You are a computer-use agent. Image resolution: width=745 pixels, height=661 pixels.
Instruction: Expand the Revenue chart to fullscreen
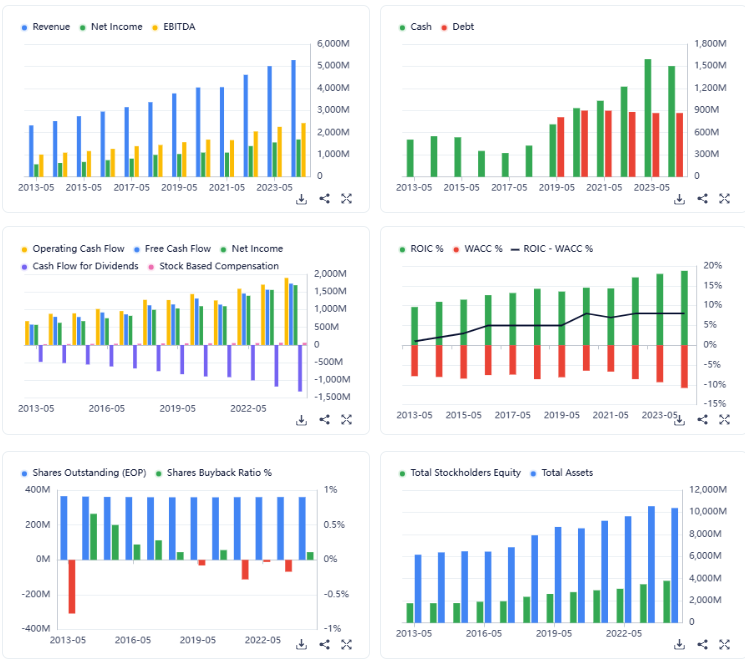click(x=346, y=199)
